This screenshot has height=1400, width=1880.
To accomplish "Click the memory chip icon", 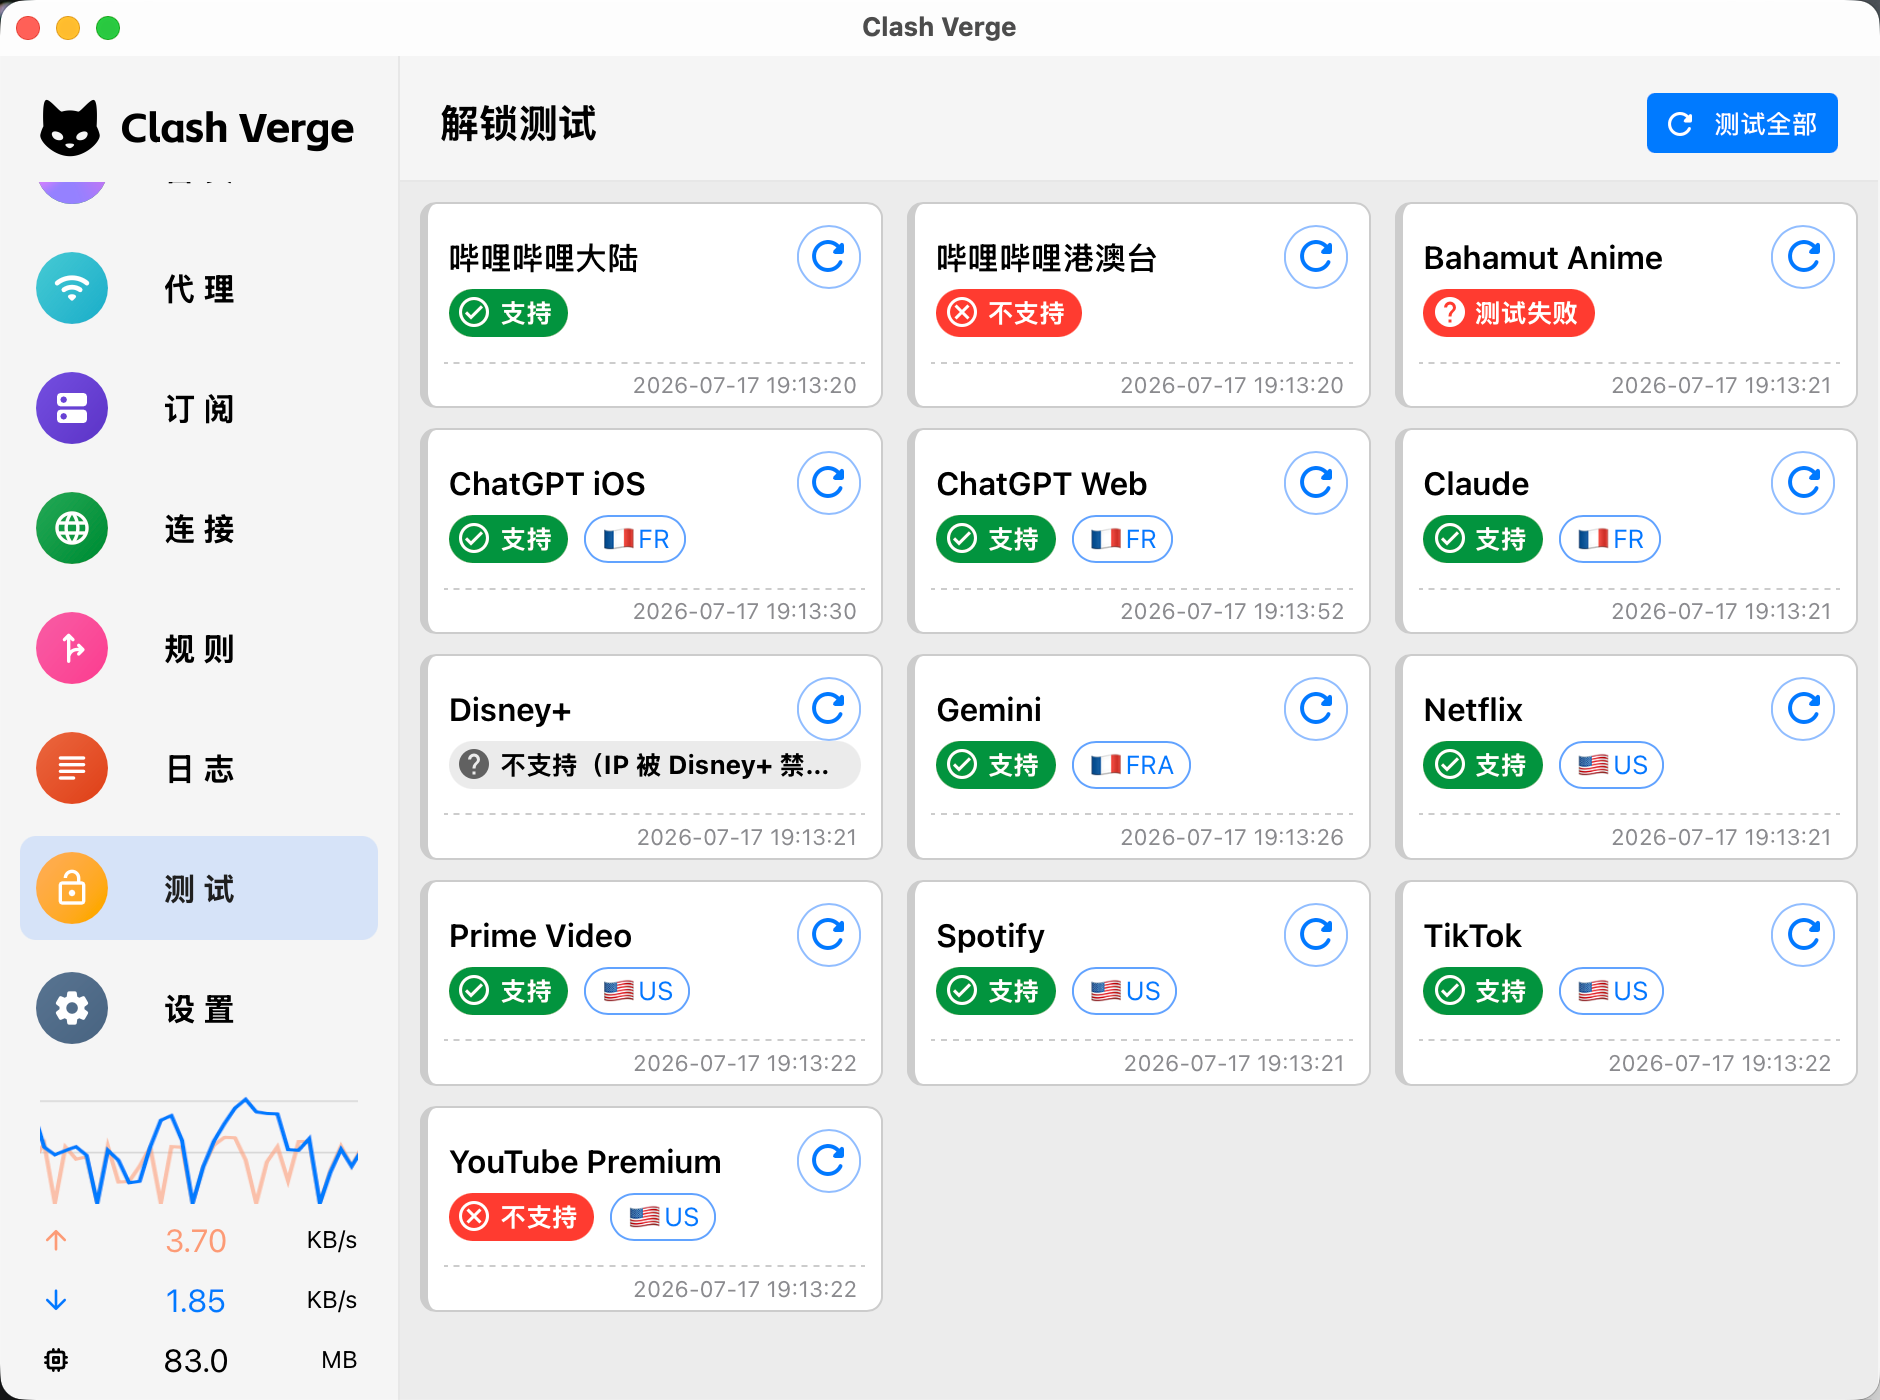I will (56, 1360).
